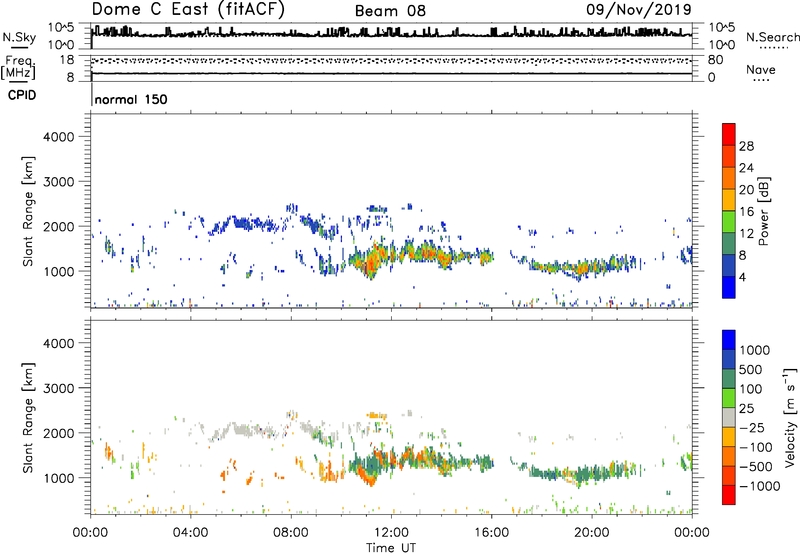Click the "08:00" time tick label
The height and width of the screenshot is (554, 800).
coord(291,533)
